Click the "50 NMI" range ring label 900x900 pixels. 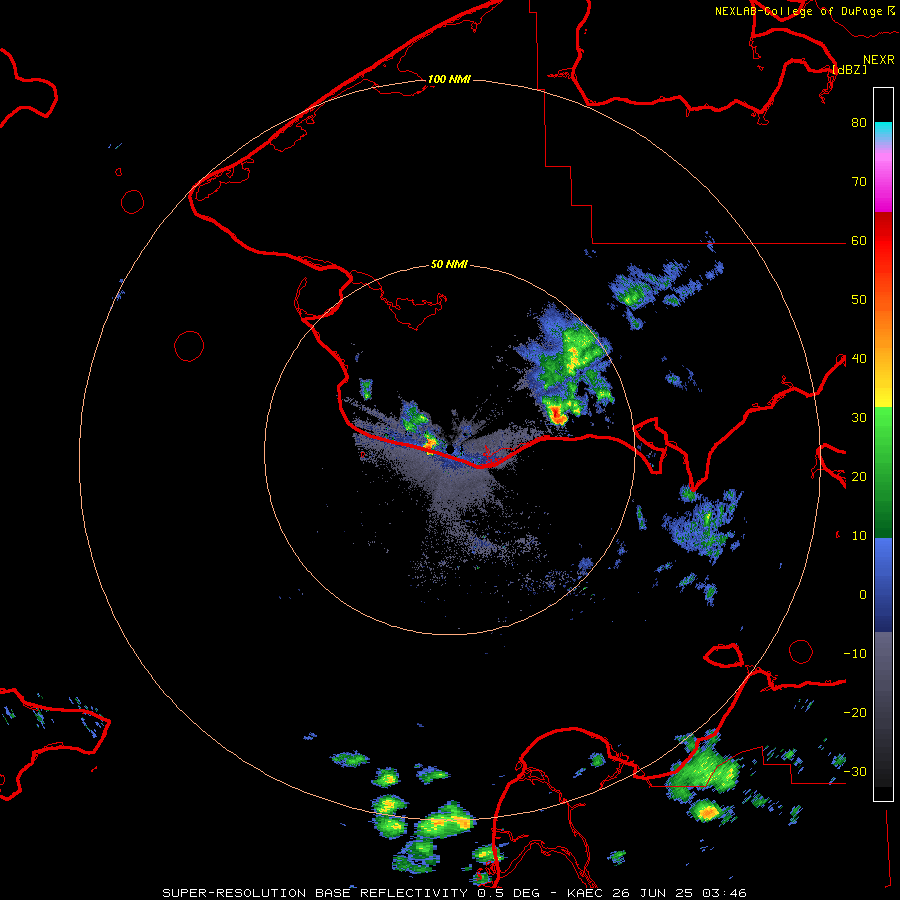click(449, 265)
